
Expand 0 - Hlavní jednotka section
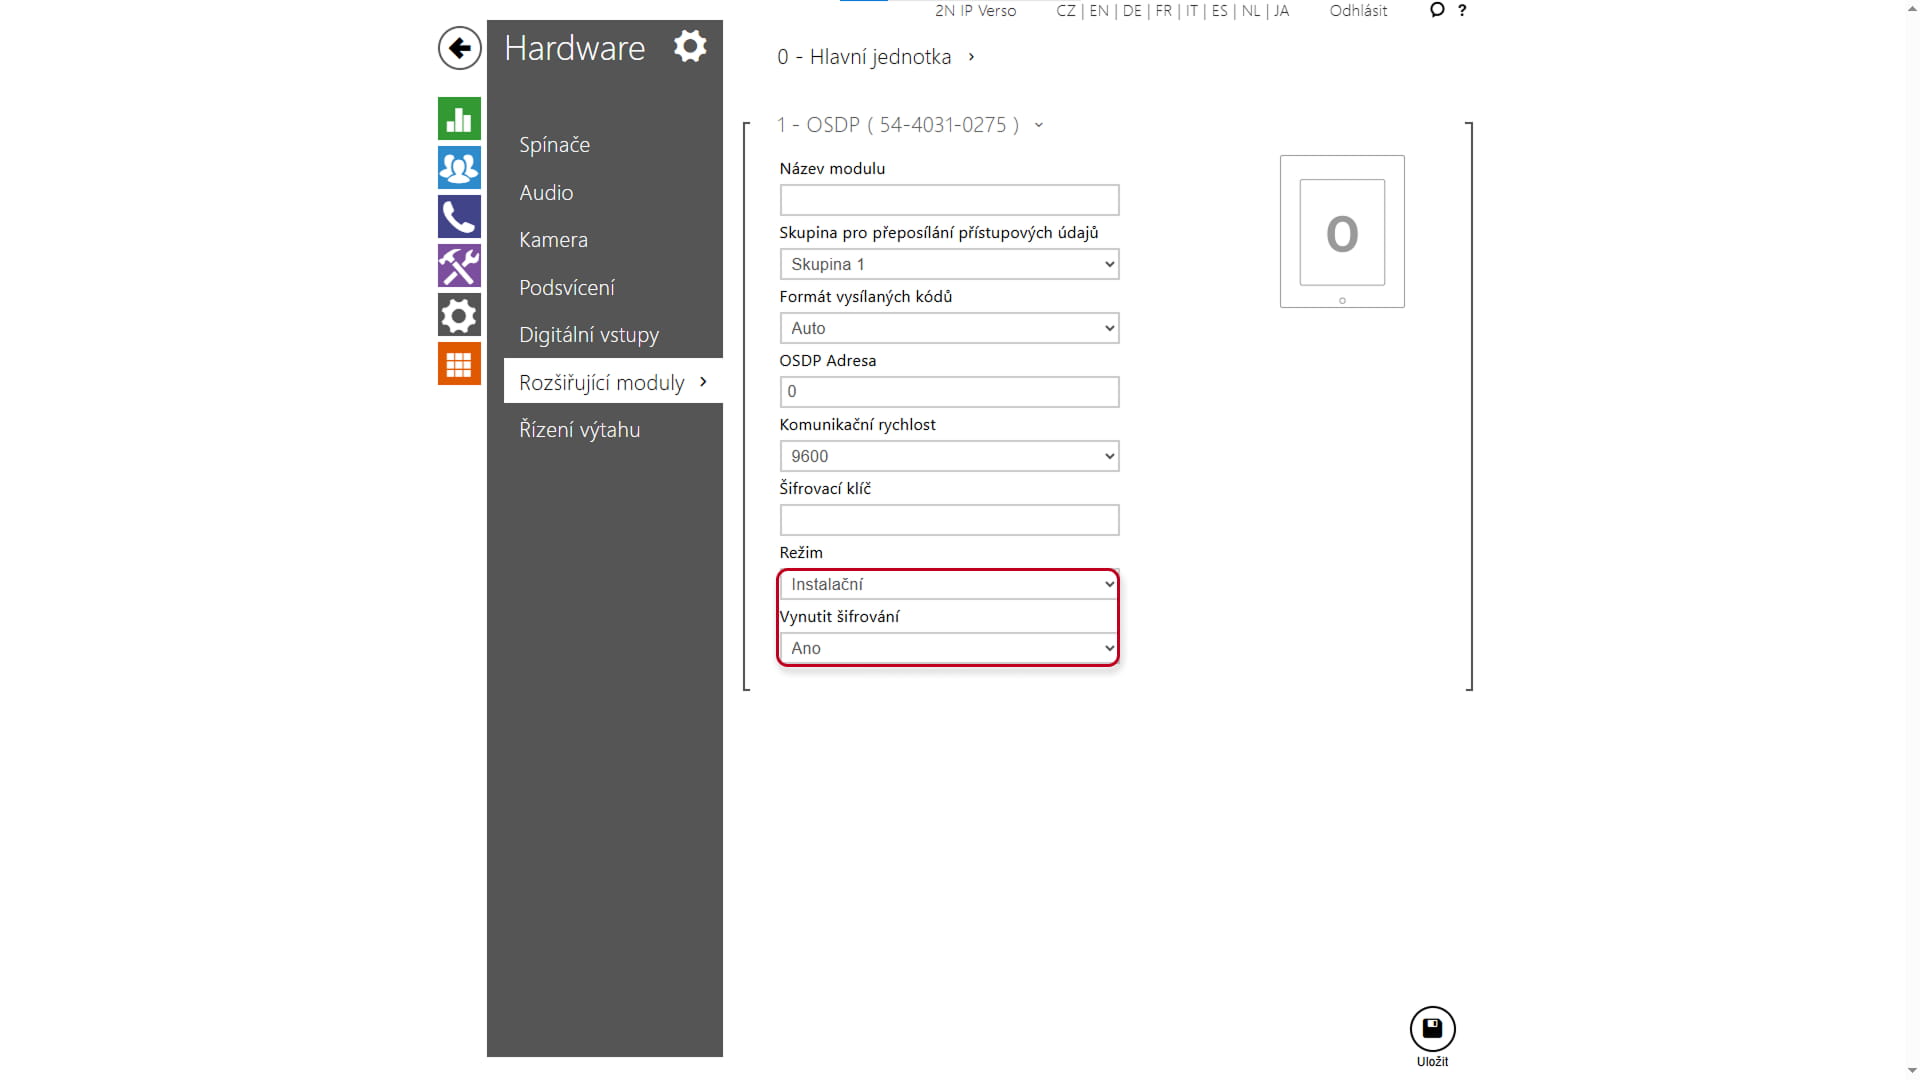point(875,57)
